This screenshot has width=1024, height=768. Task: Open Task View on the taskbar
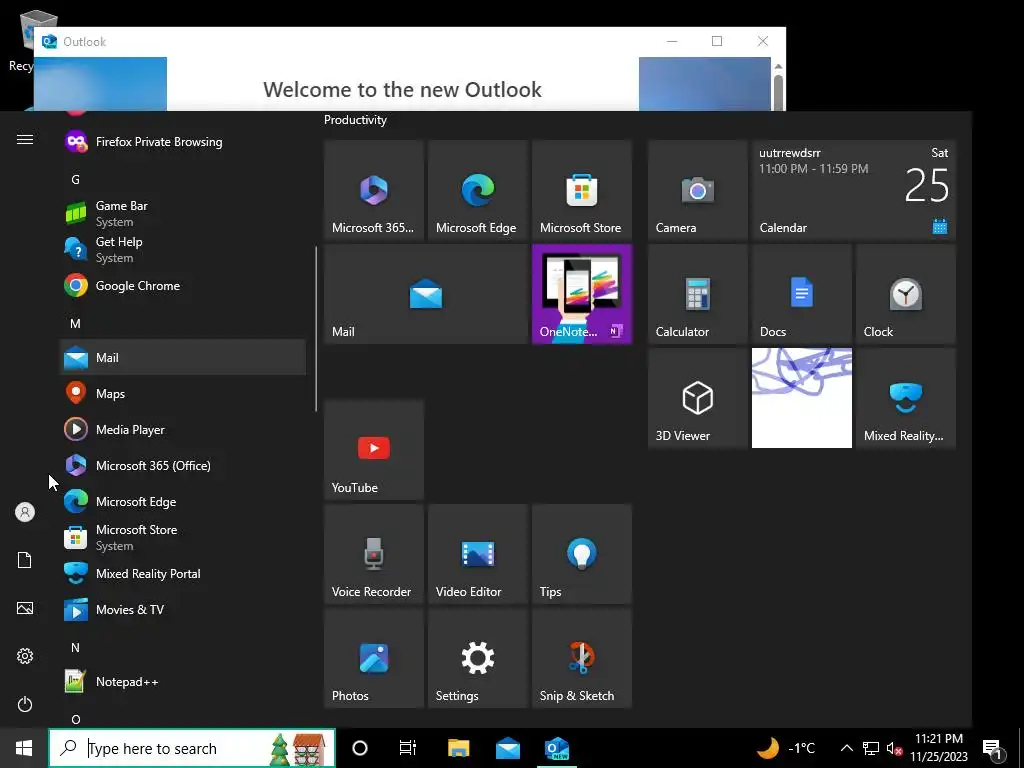coord(408,748)
